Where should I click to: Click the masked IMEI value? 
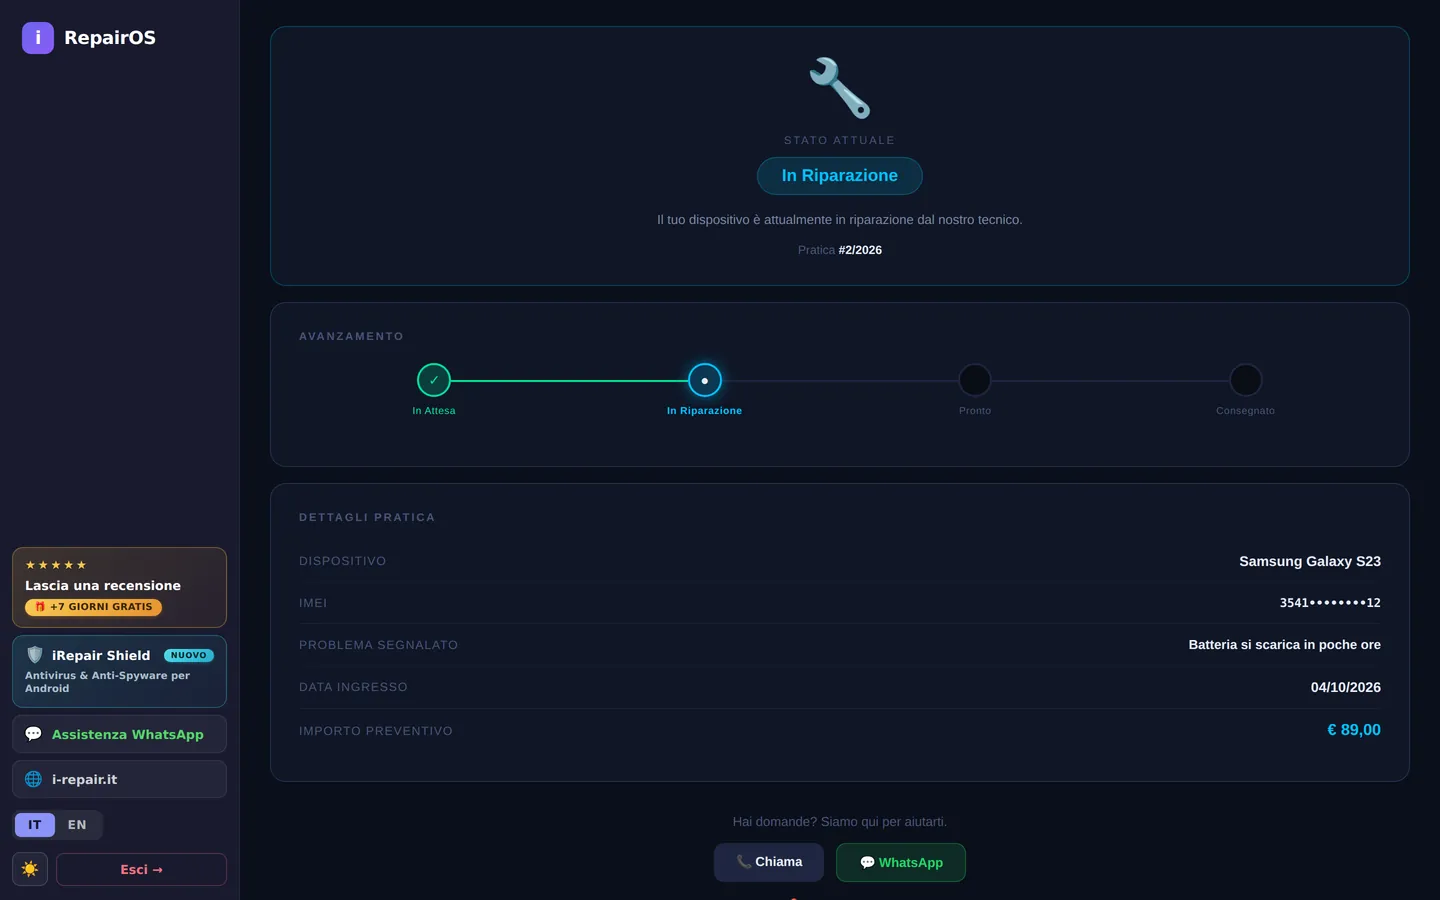[x=1330, y=603]
